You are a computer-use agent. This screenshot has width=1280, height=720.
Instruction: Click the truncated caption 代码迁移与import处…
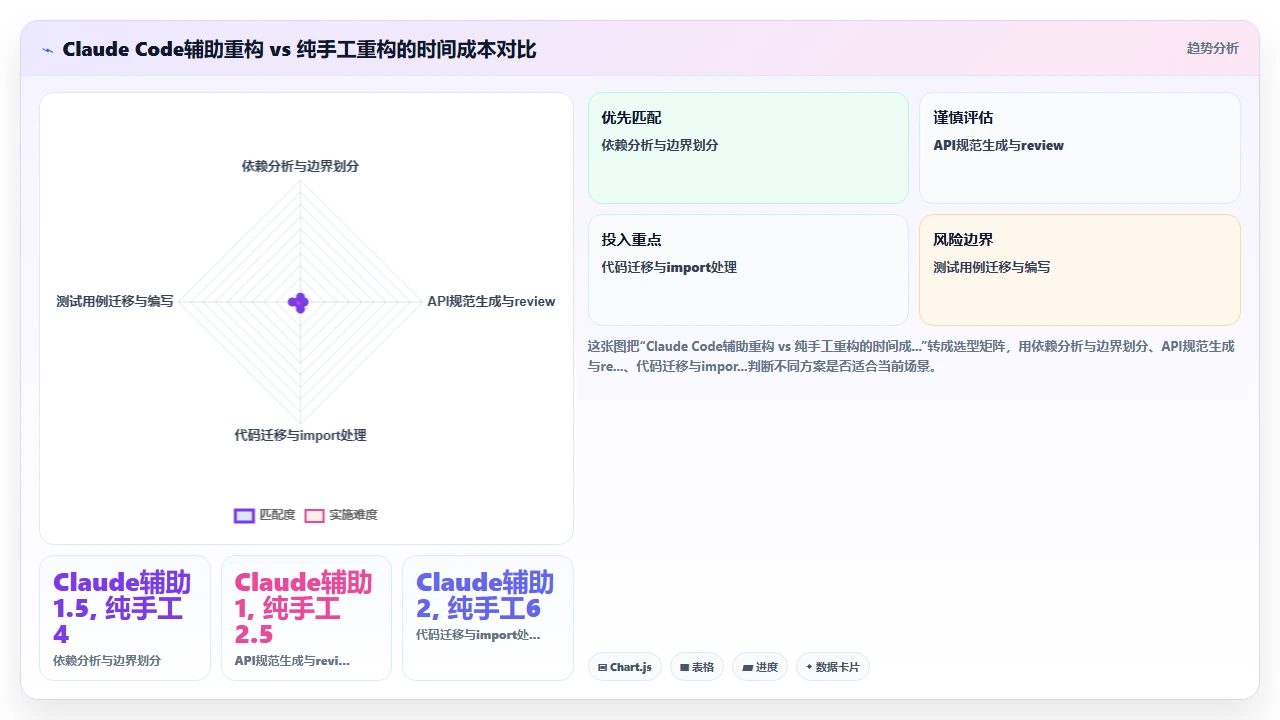pos(478,635)
